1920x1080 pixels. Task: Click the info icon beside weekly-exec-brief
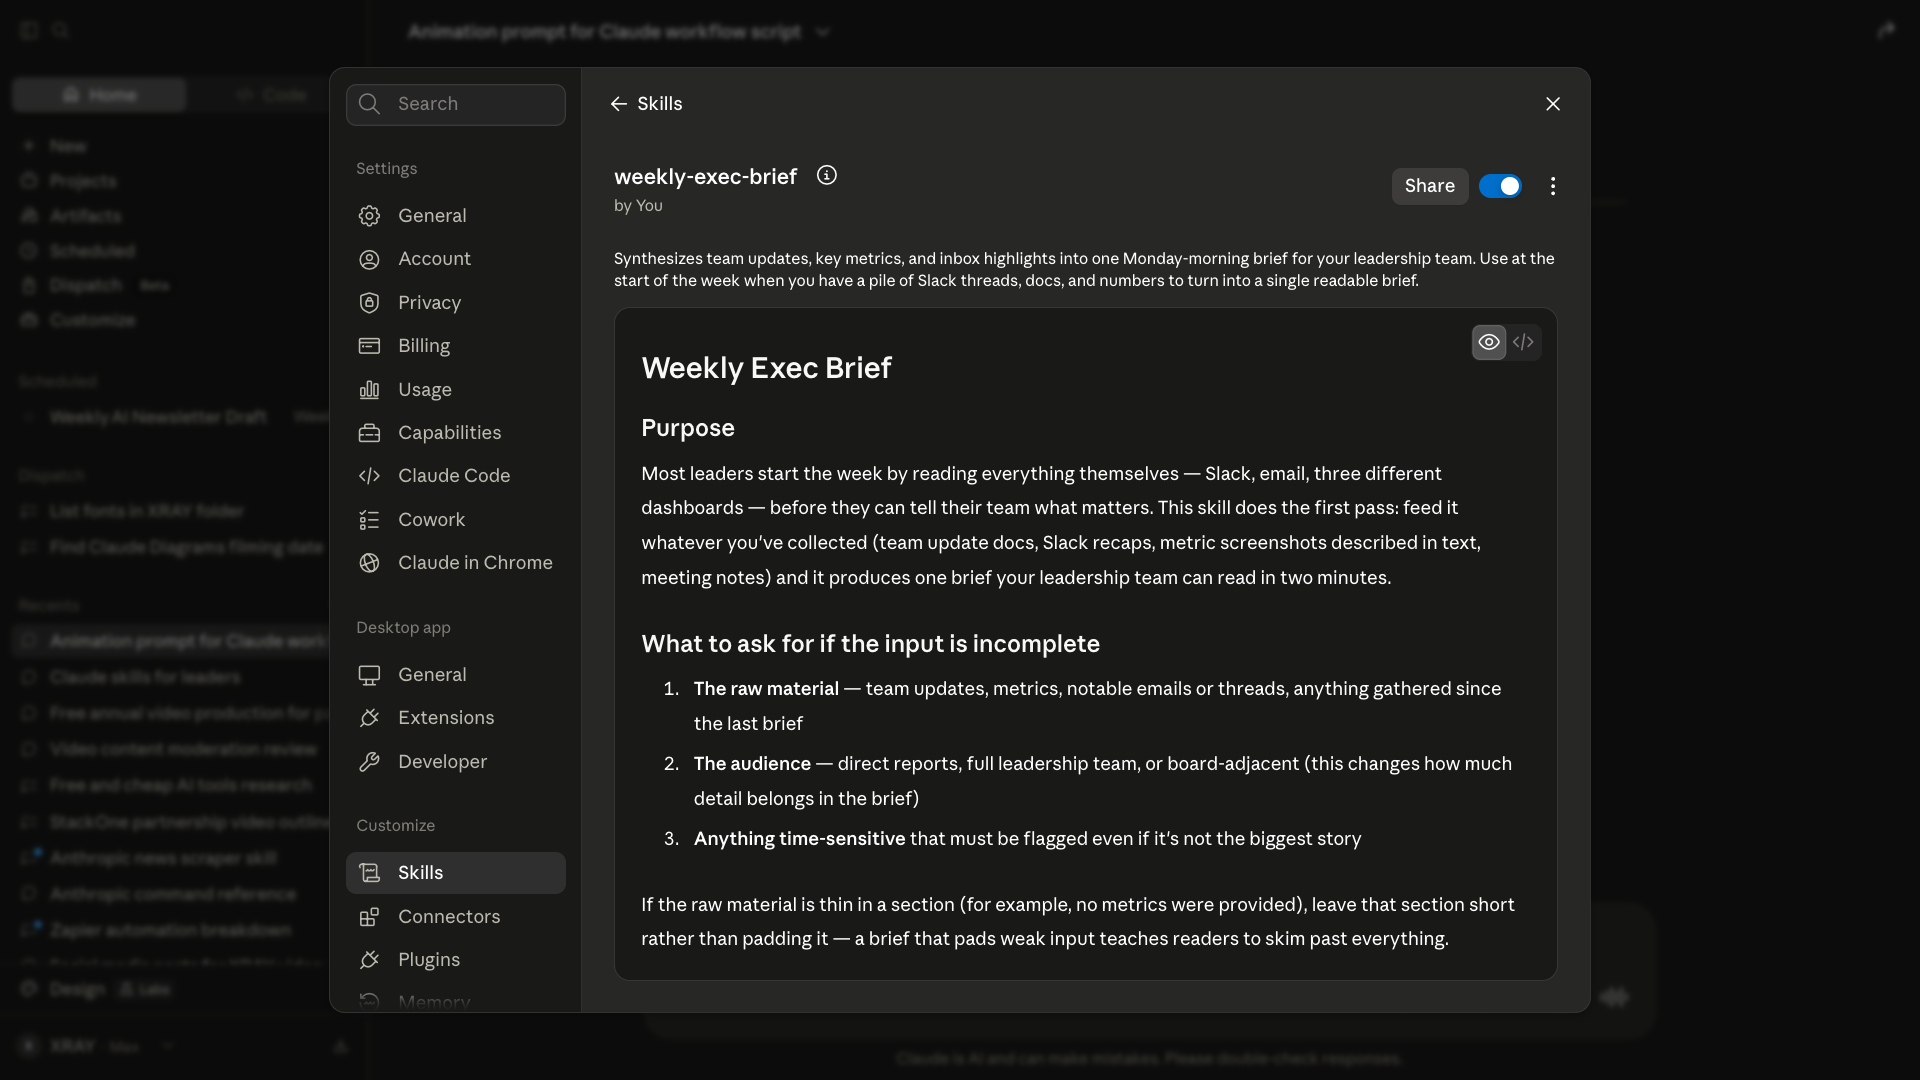tap(826, 175)
